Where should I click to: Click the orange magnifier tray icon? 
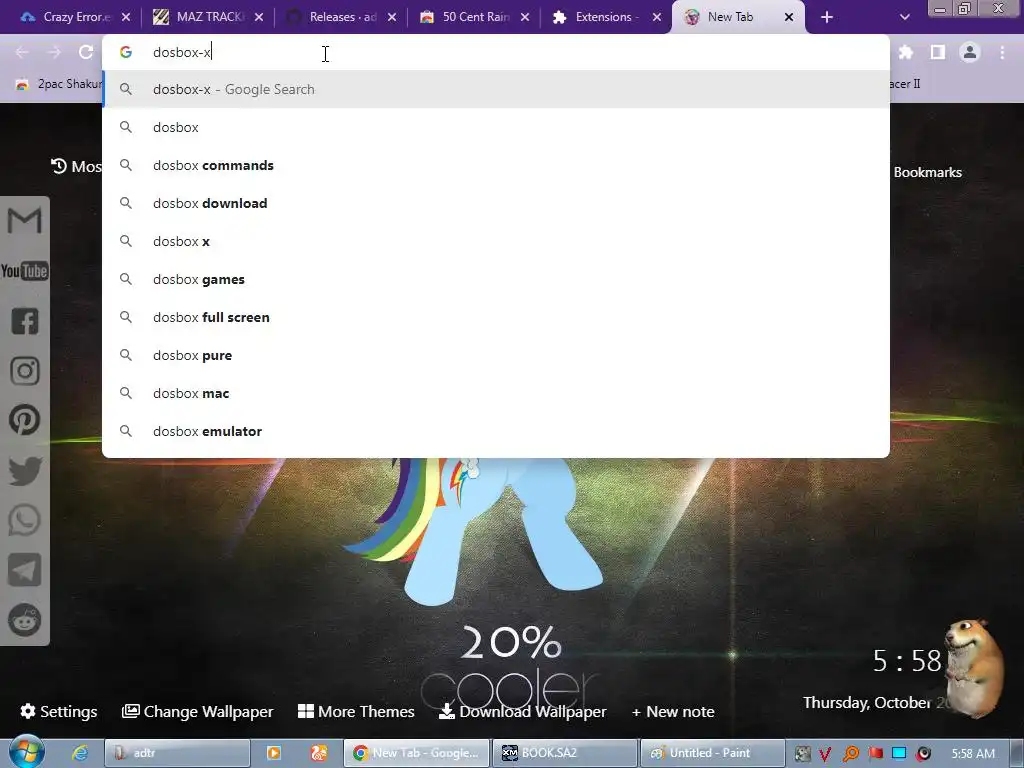(x=850, y=754)
